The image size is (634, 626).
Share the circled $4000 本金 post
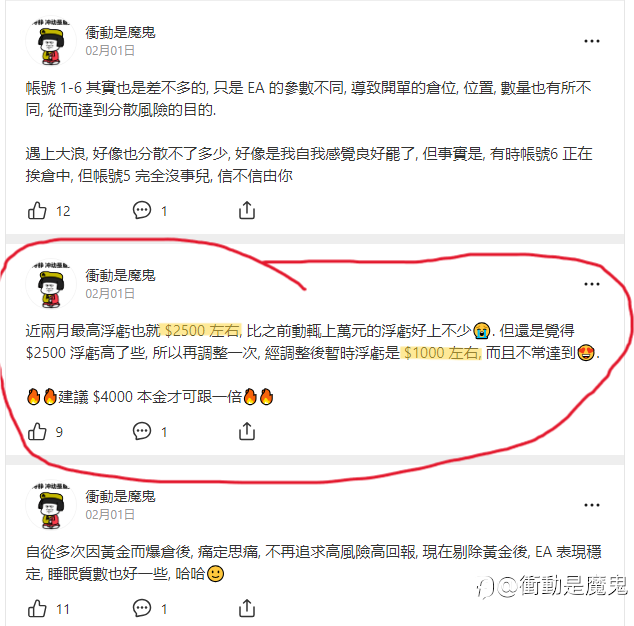click(247, 431)
